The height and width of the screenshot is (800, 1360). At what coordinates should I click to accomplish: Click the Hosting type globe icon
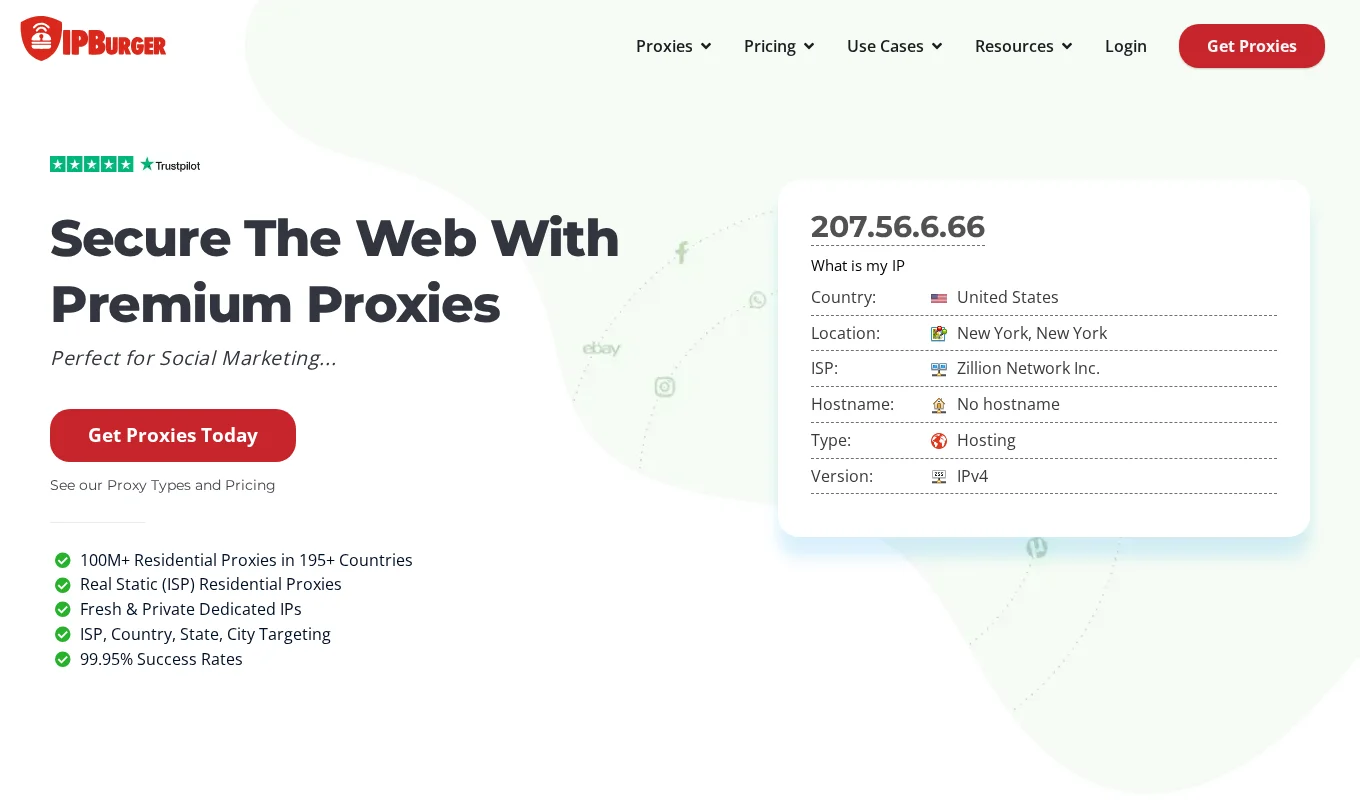938,441
